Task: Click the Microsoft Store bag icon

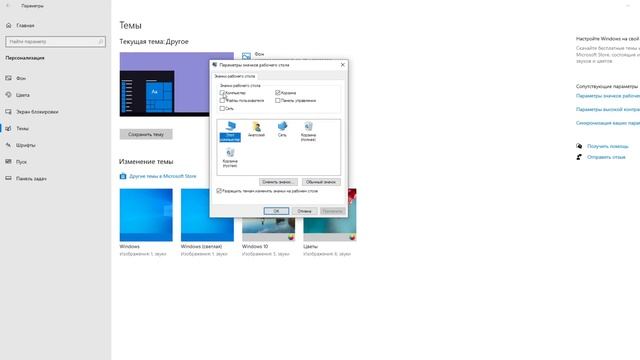Action: pyautogui.click(x=123, y=176)
